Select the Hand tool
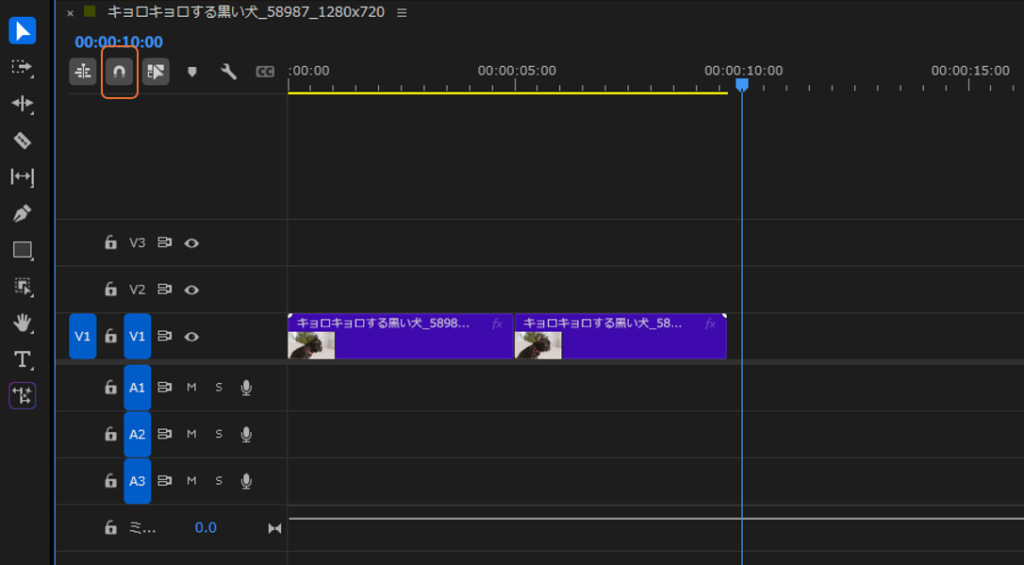Image resolution: width=1024 pixels, height=565 pixels. click(x=22, y=323)
